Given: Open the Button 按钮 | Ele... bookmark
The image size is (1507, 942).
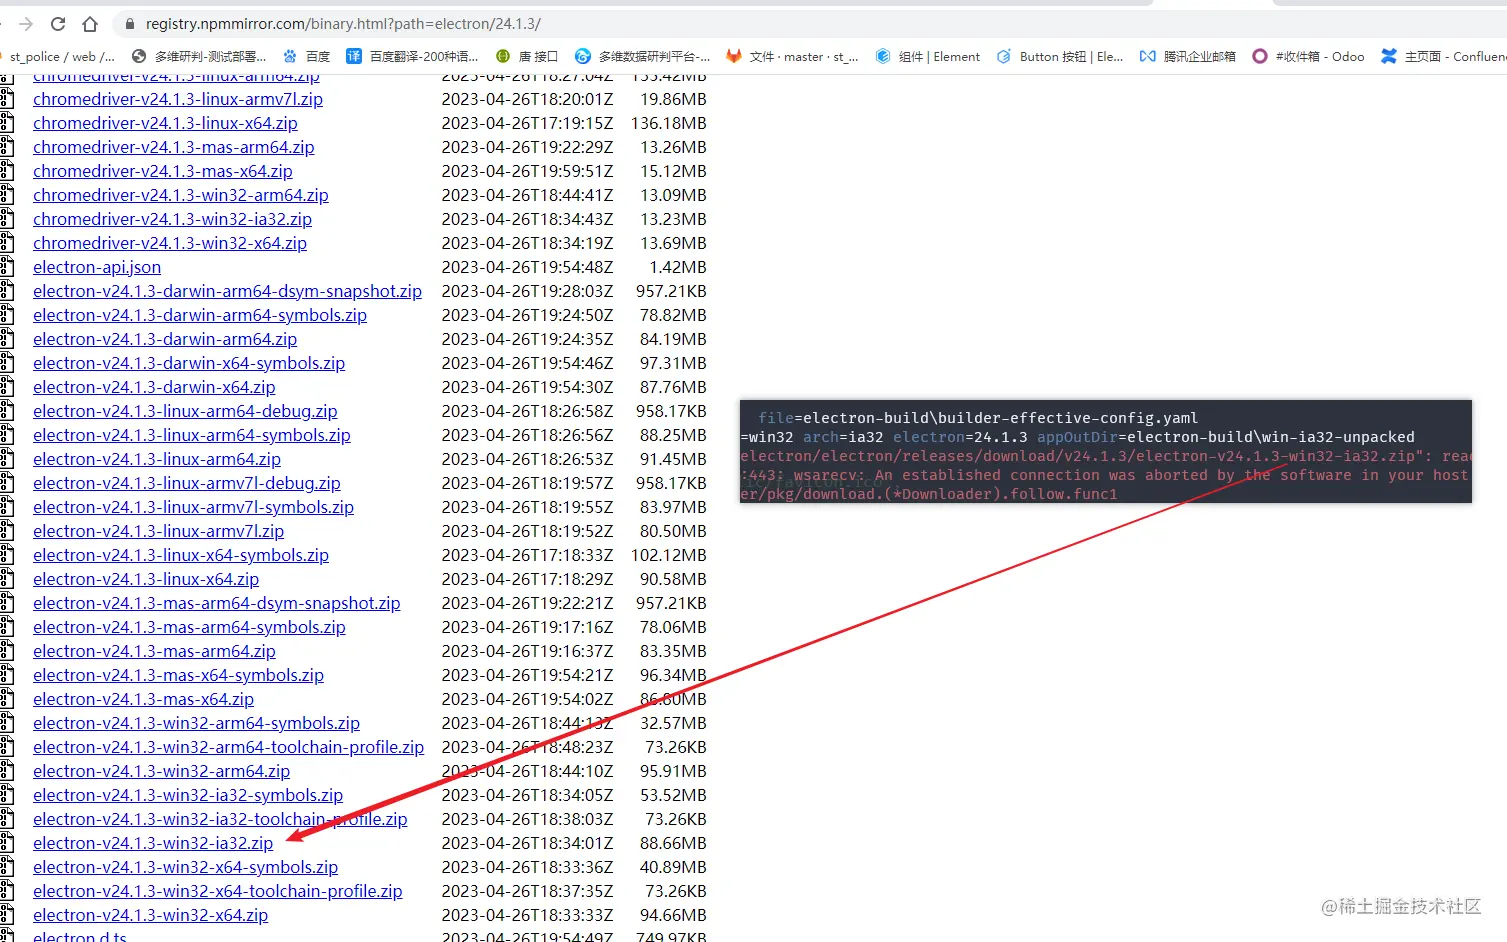Looking at the screenshot, I should click(x=1060, y=57).
